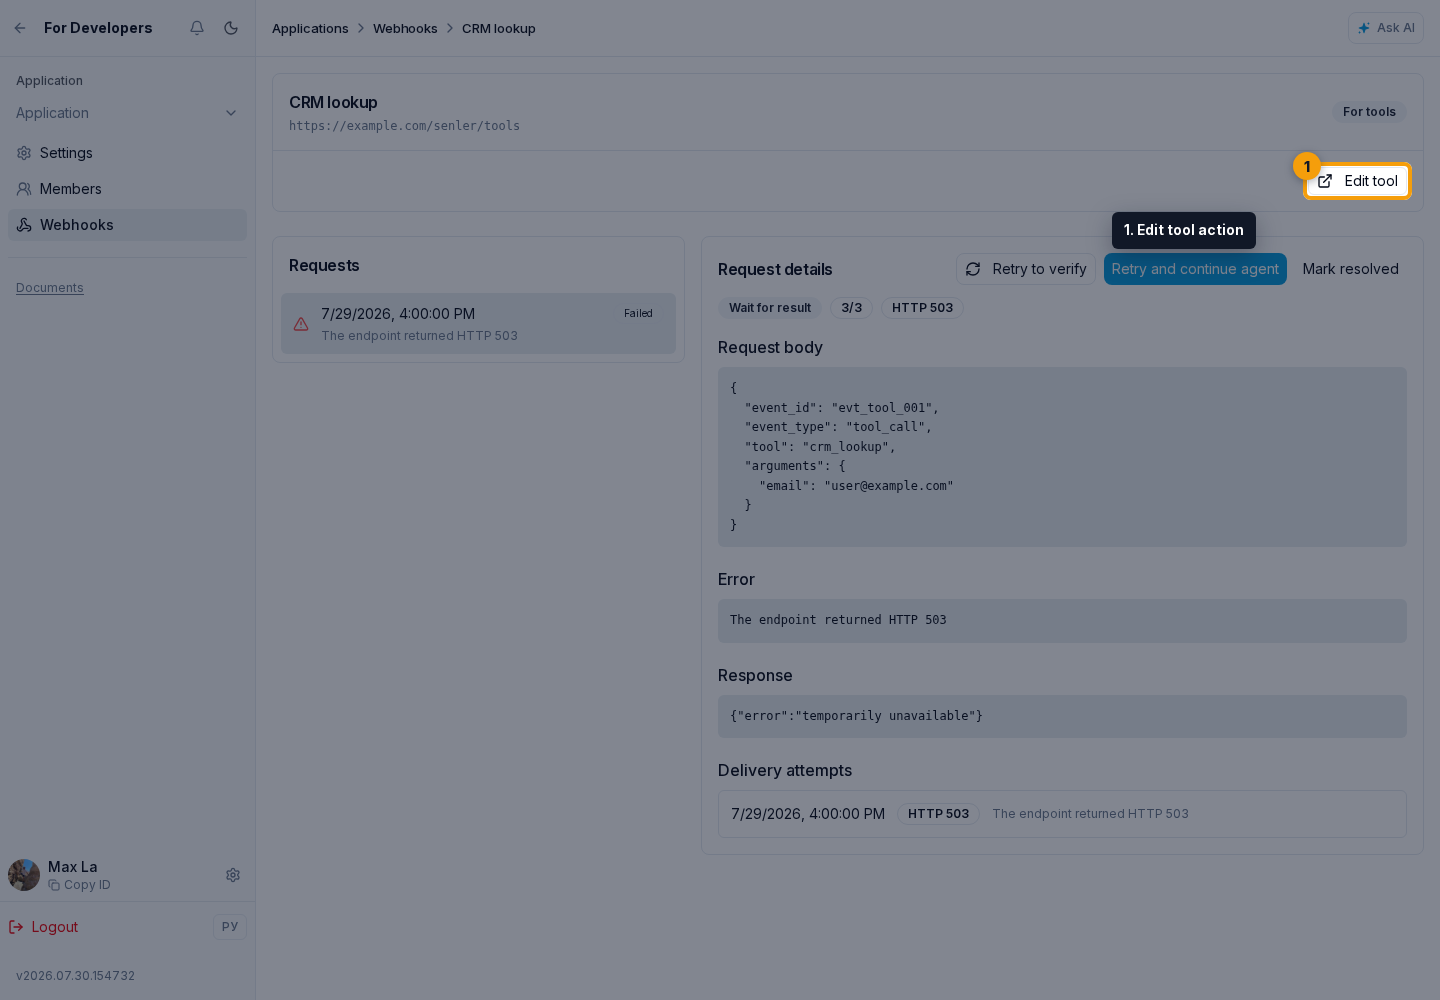Click the Members people icon
This screenshot has width=1440, height=1000.
(24, 189)
